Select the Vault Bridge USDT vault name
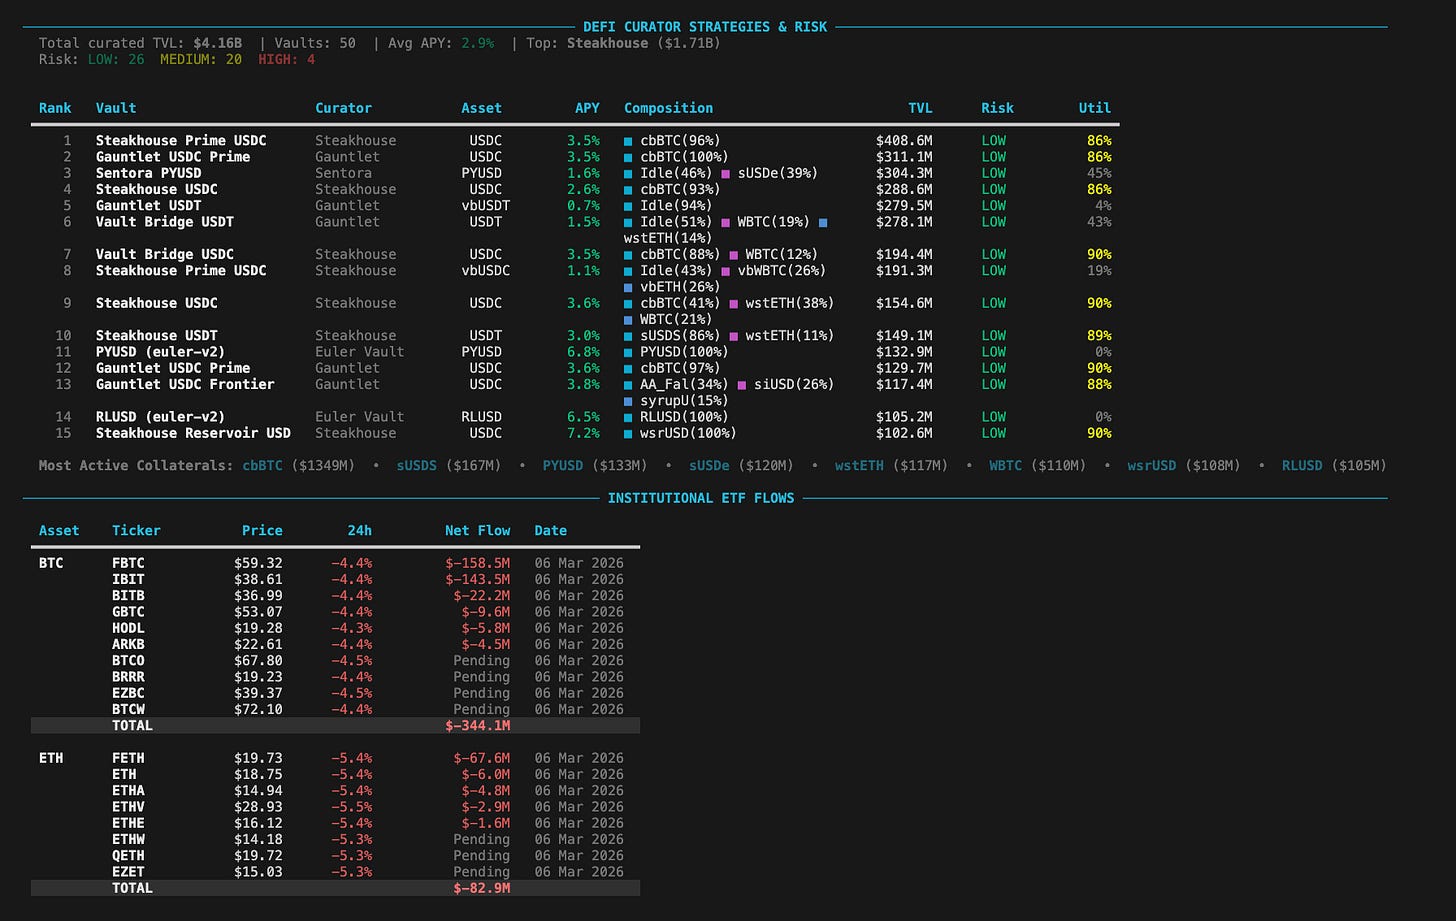Viewport: 1456px width, 921px height. 165,222
